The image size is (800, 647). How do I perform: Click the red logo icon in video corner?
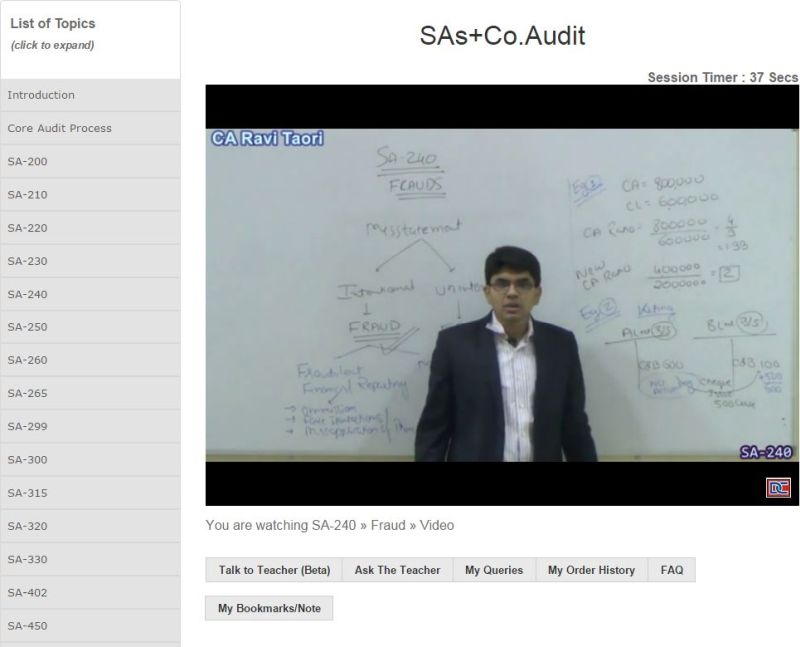pyautogui.click(x=778, y=487)
